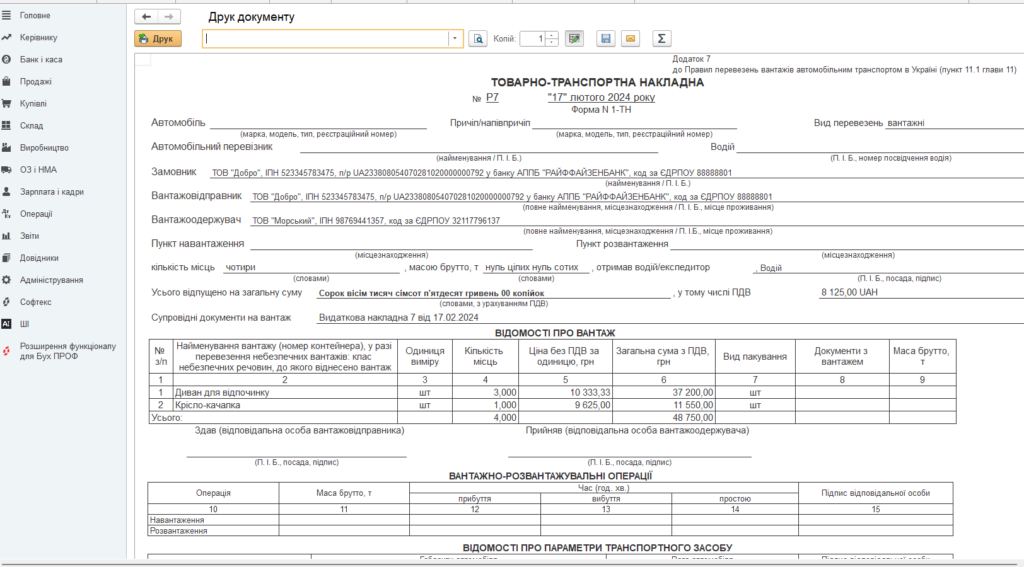The image size is (1024, 567).
Task: Save the document with the floppy disk icon
Action: [606, 39]
